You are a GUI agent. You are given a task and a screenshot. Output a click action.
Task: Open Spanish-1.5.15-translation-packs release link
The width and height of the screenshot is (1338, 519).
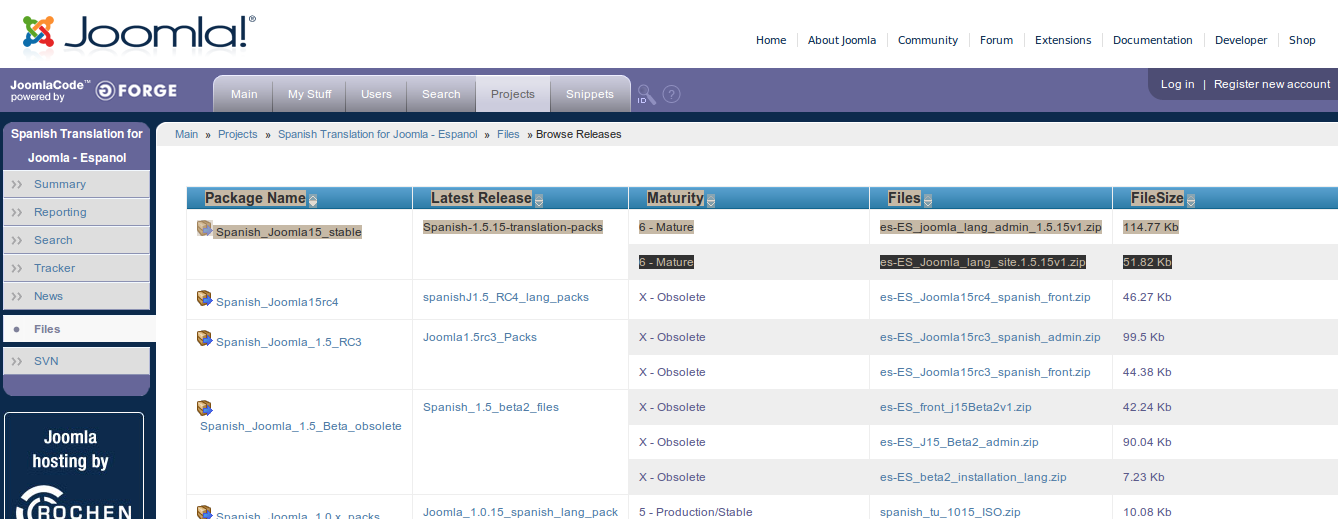(x=513, y=227)
